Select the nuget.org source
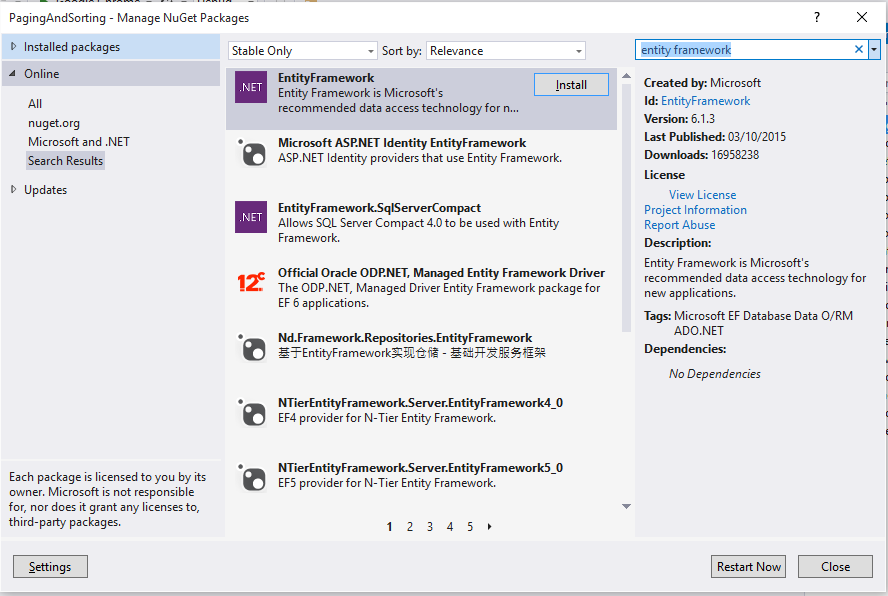This screenshot has height=596, width=888. tap(54, 123)
